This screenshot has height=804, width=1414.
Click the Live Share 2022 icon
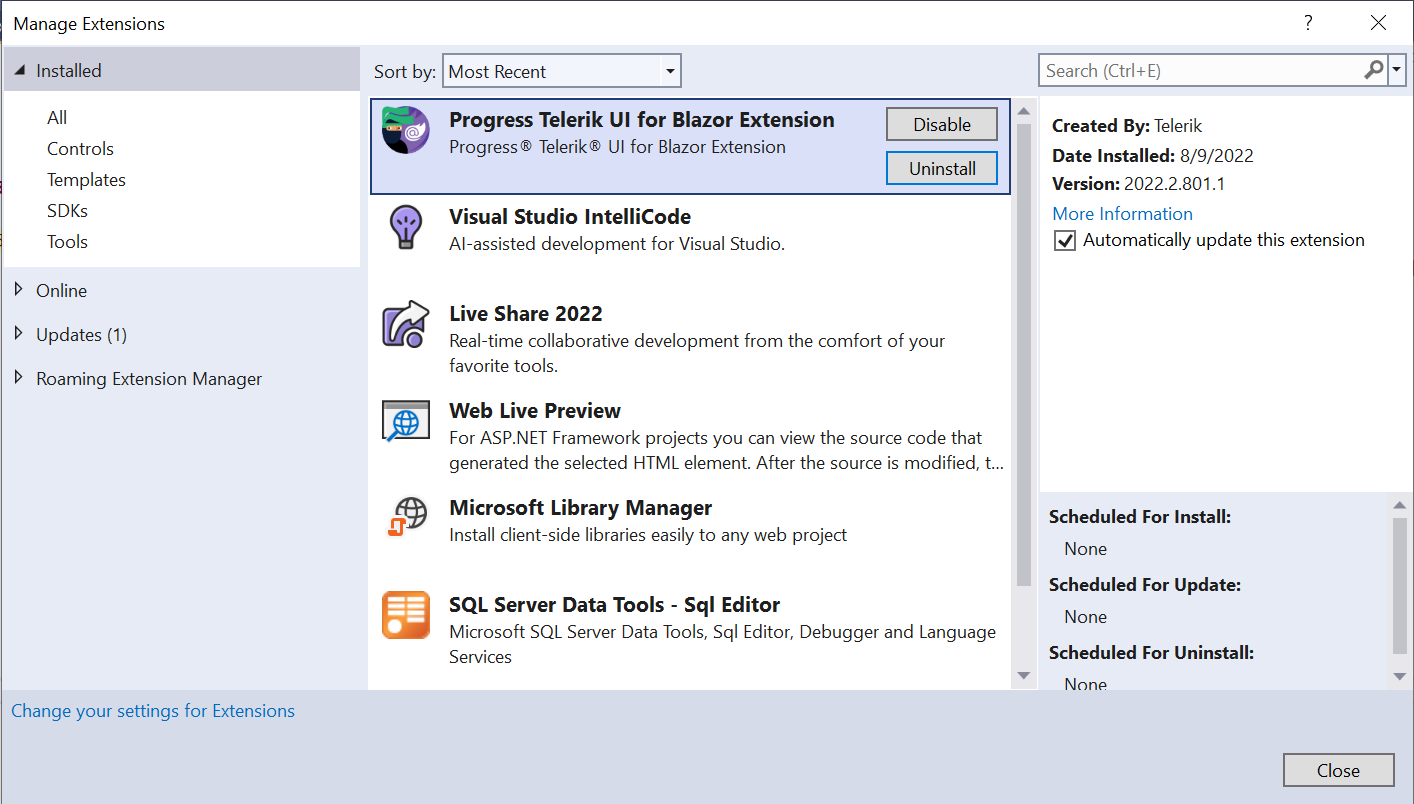pos(406,324)
